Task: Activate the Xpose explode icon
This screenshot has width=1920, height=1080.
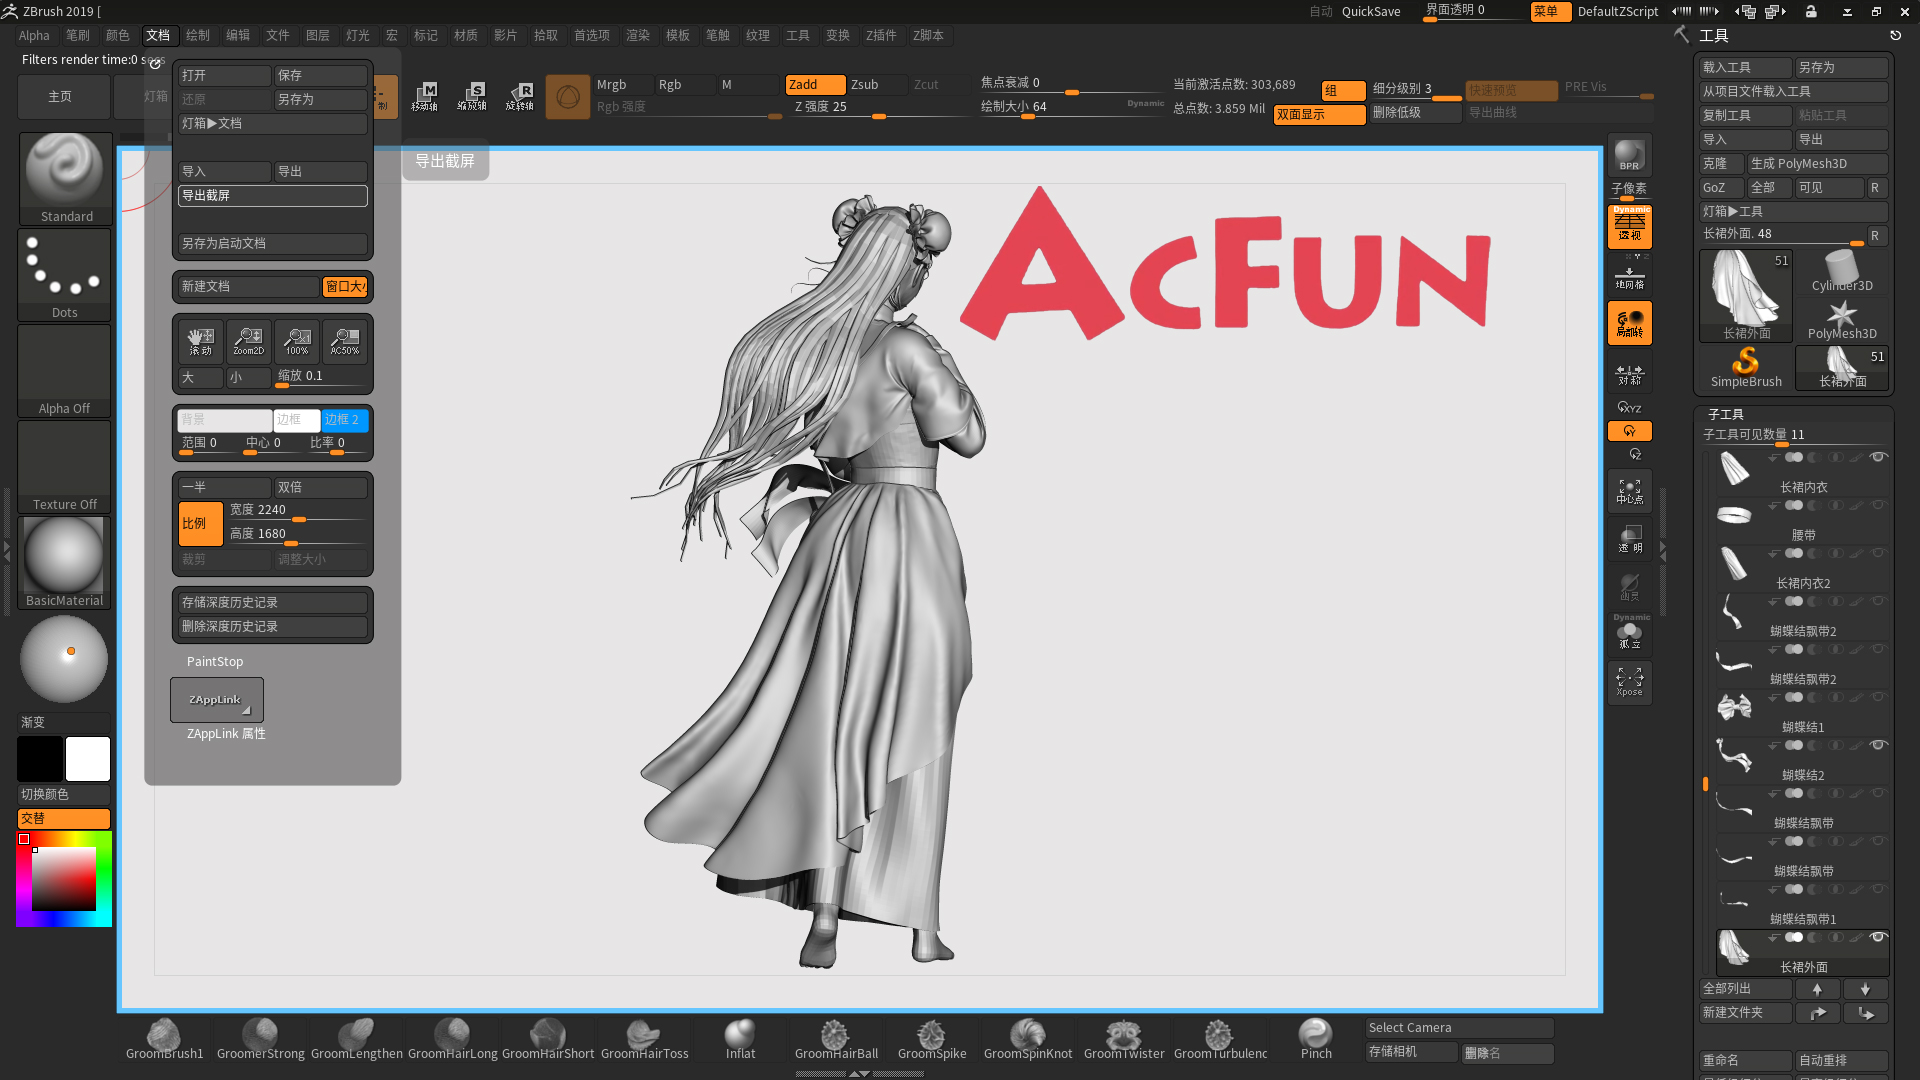Action: [1629, 683]
